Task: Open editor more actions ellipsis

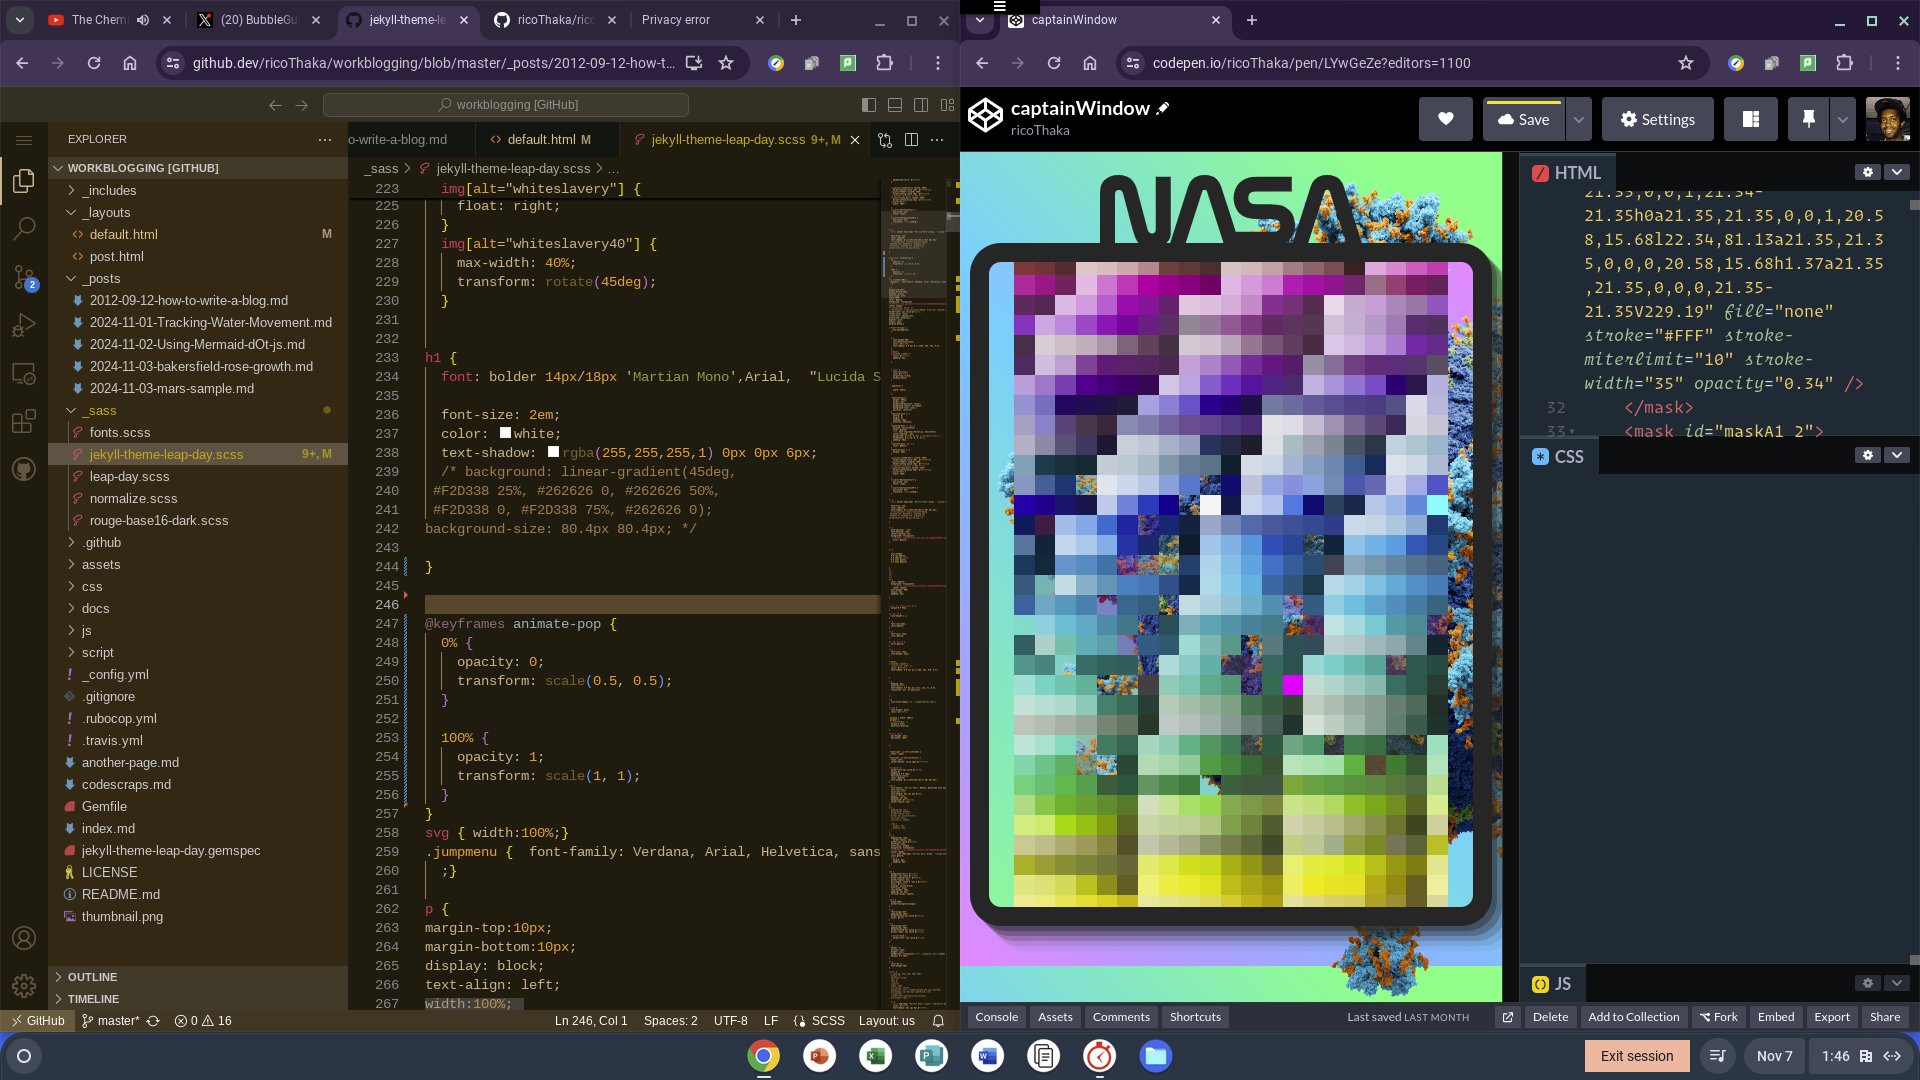Action: coord(937,140)
